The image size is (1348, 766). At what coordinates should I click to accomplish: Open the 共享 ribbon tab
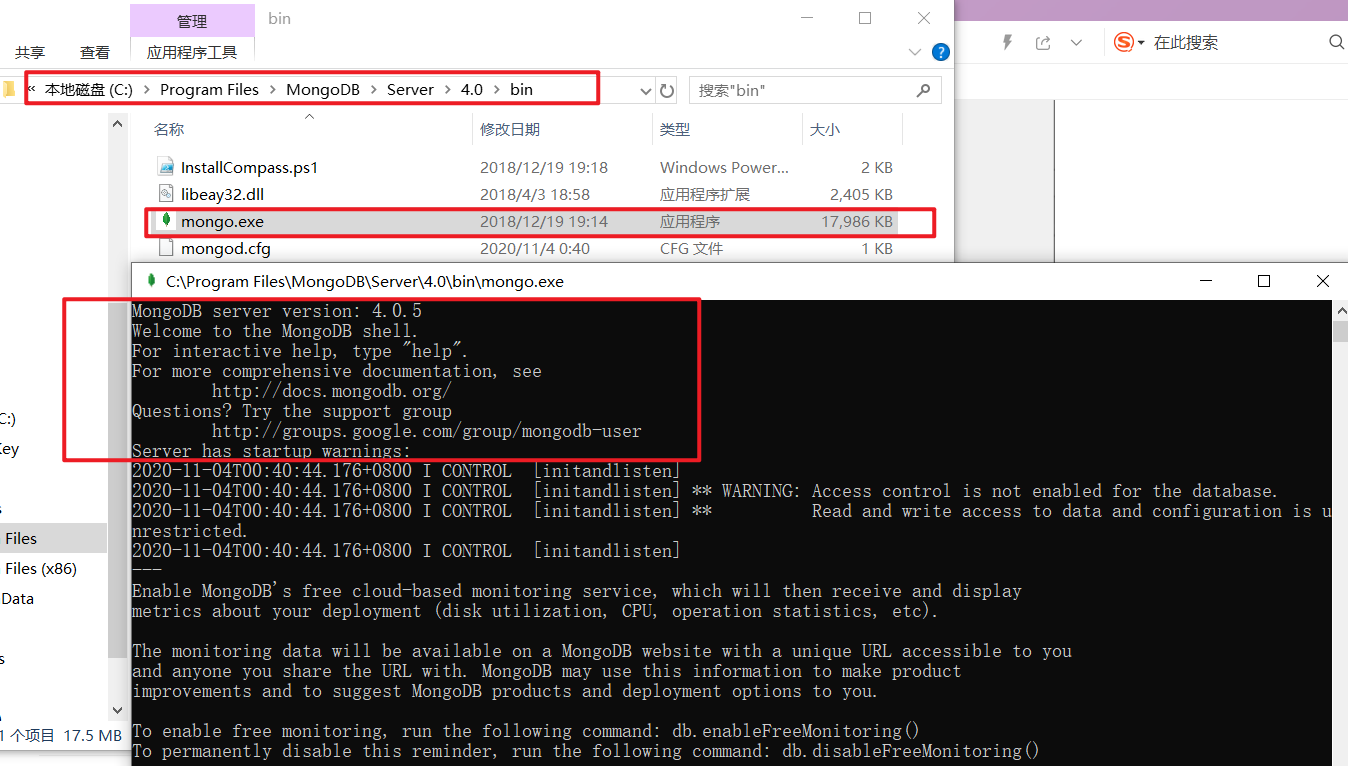30,52
